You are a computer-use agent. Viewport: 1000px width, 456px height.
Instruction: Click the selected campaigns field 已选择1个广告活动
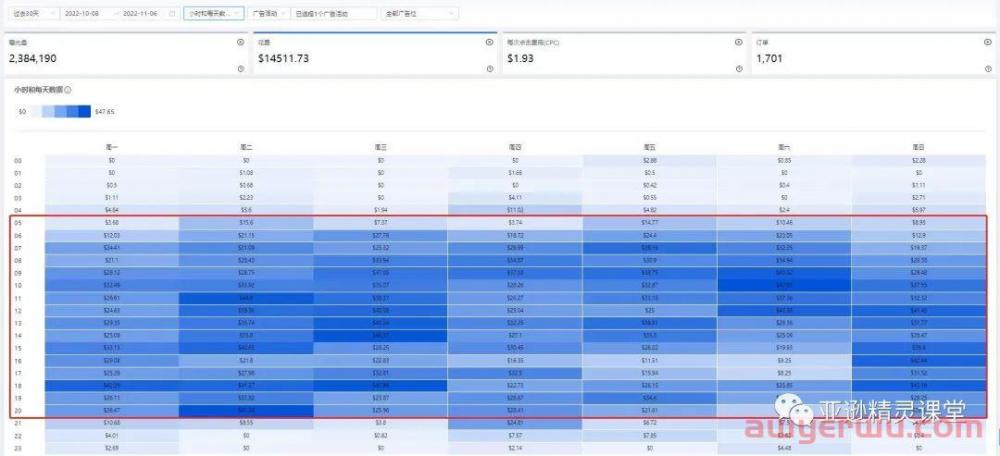click(334, 13)
